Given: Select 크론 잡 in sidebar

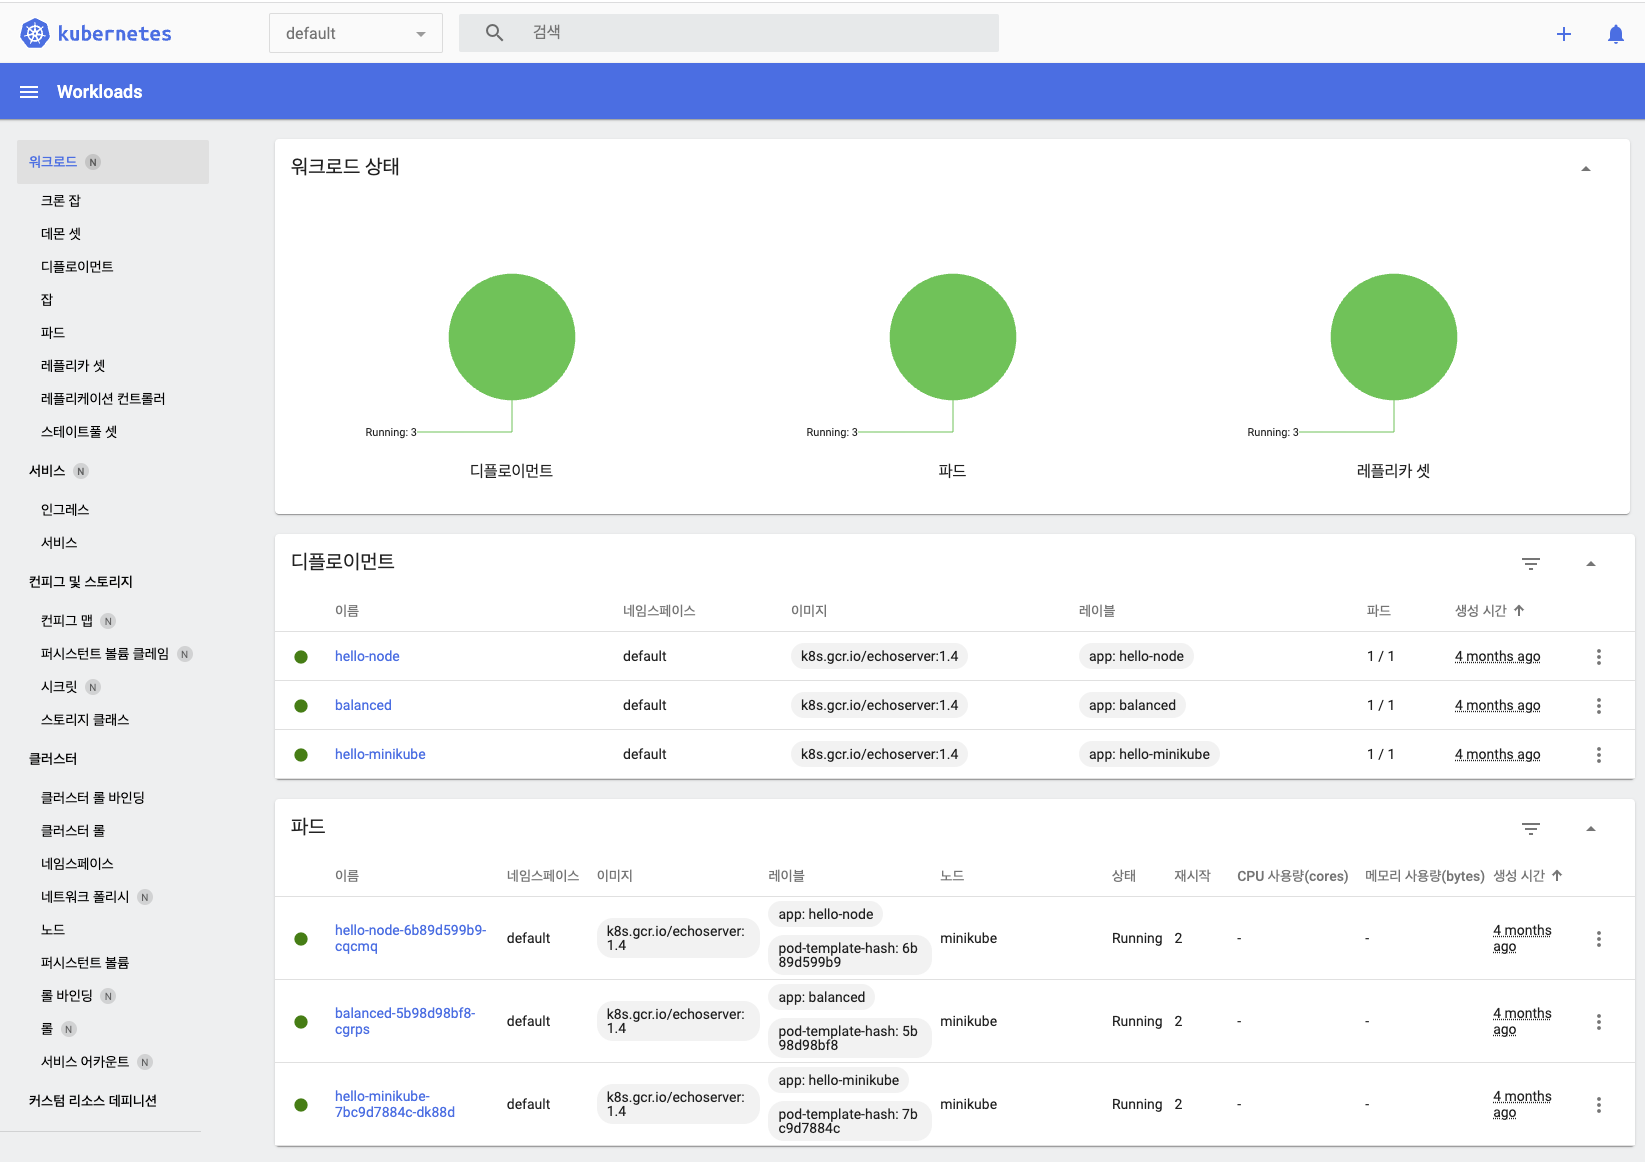Looking at the screenshot, I should pyautogui.click(x=61, y=201).
